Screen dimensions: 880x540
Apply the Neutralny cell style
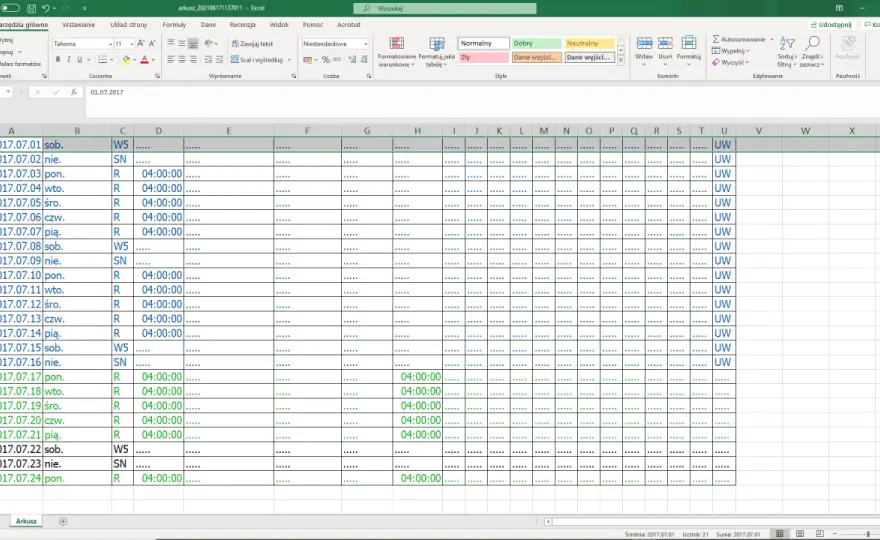[x=589, y=43]
